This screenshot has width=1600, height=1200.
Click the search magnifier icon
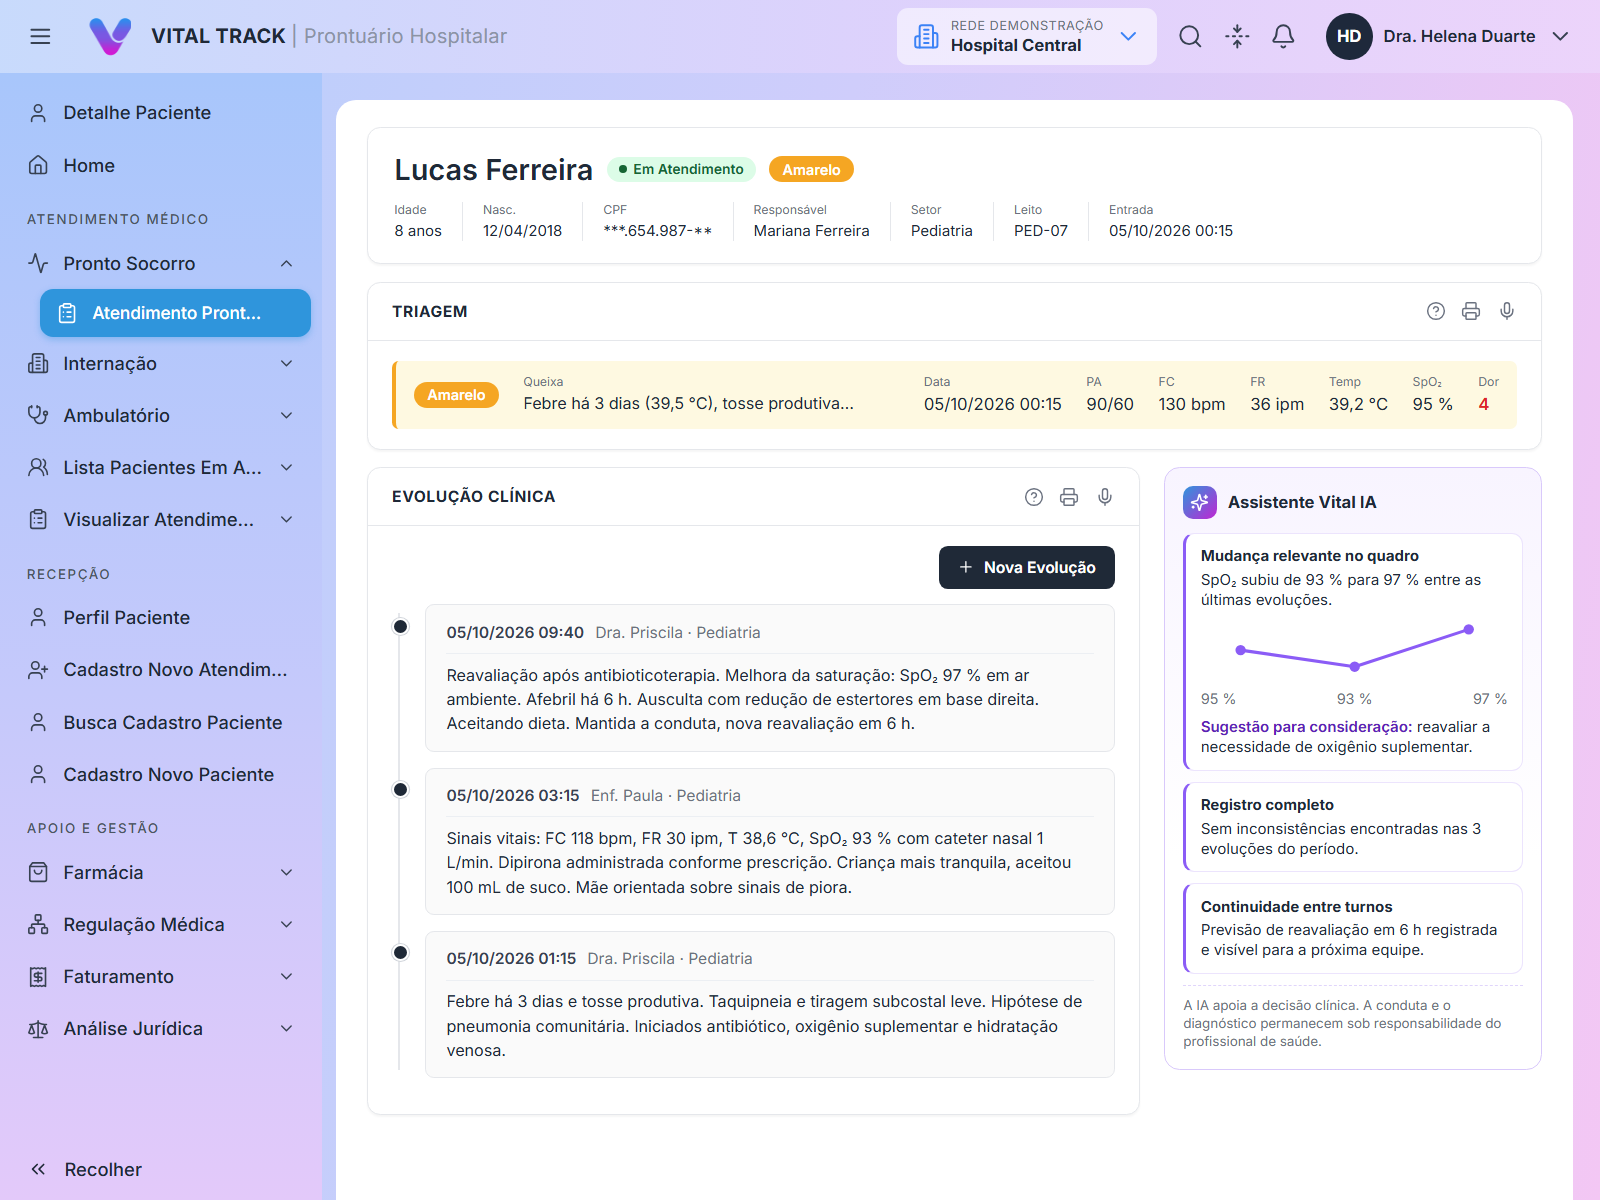coord(1190,36)
